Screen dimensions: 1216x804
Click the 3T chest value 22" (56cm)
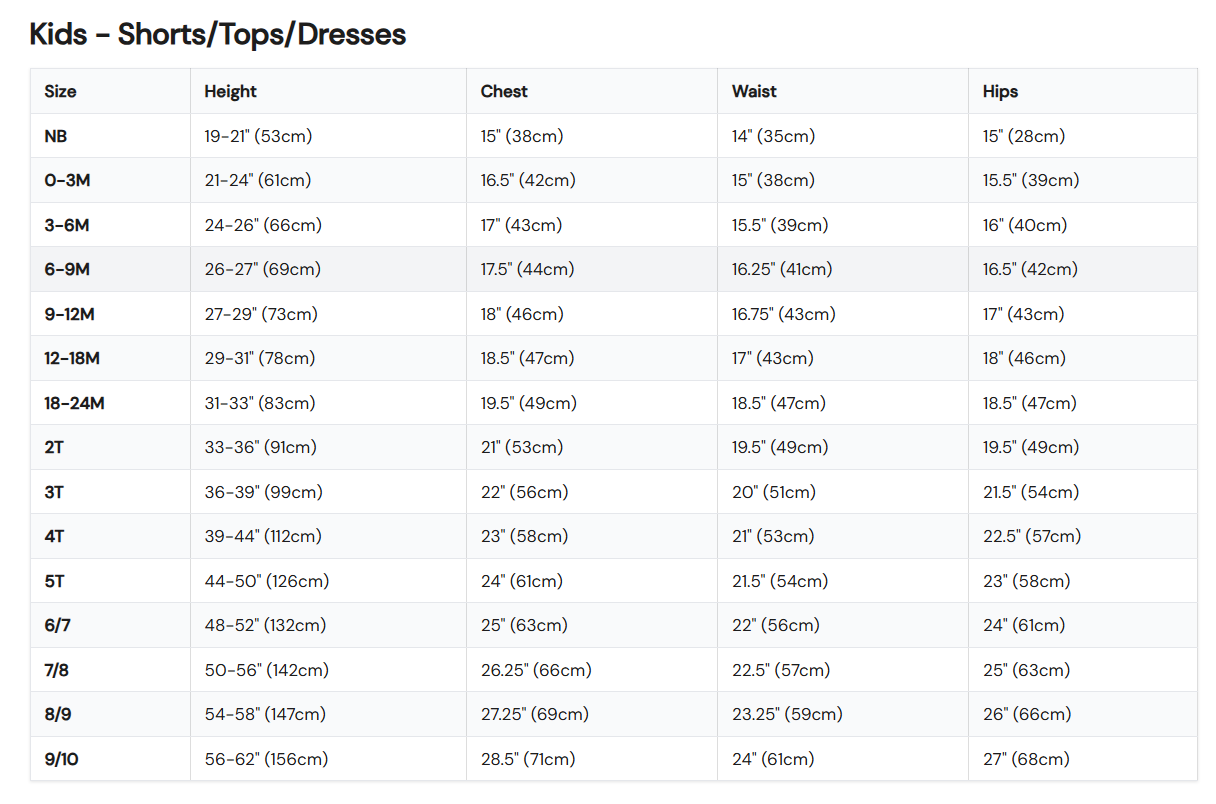click(x=524, y=492)
